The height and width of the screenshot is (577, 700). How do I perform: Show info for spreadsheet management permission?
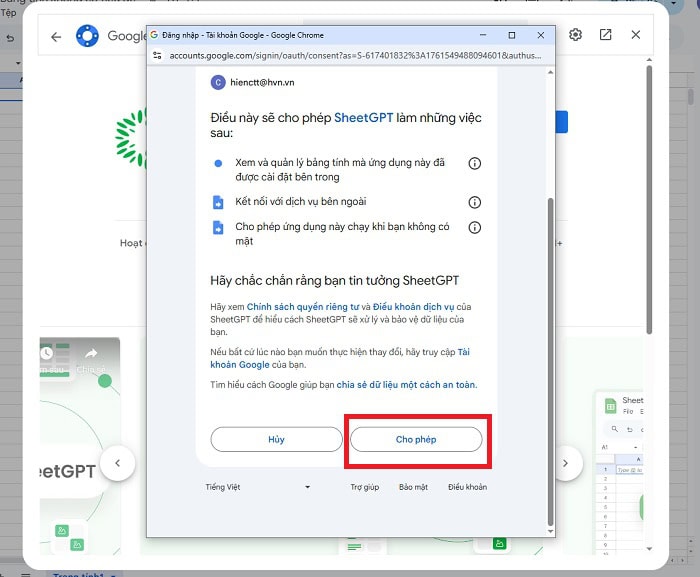[x=475, y=164]
